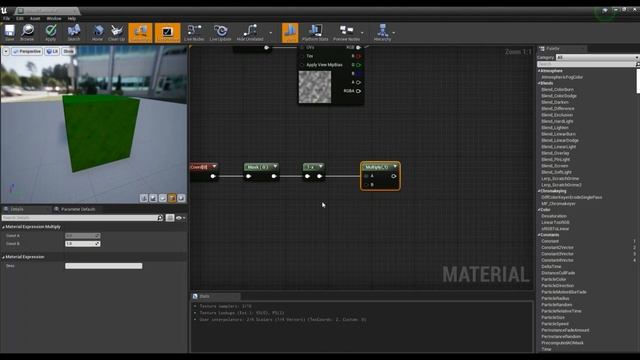The width and height of the screenshot is (640, 360).
Task: Select Blend_Overlay in the Palette list
Action: pyautogui.click(x=555, y=153)
